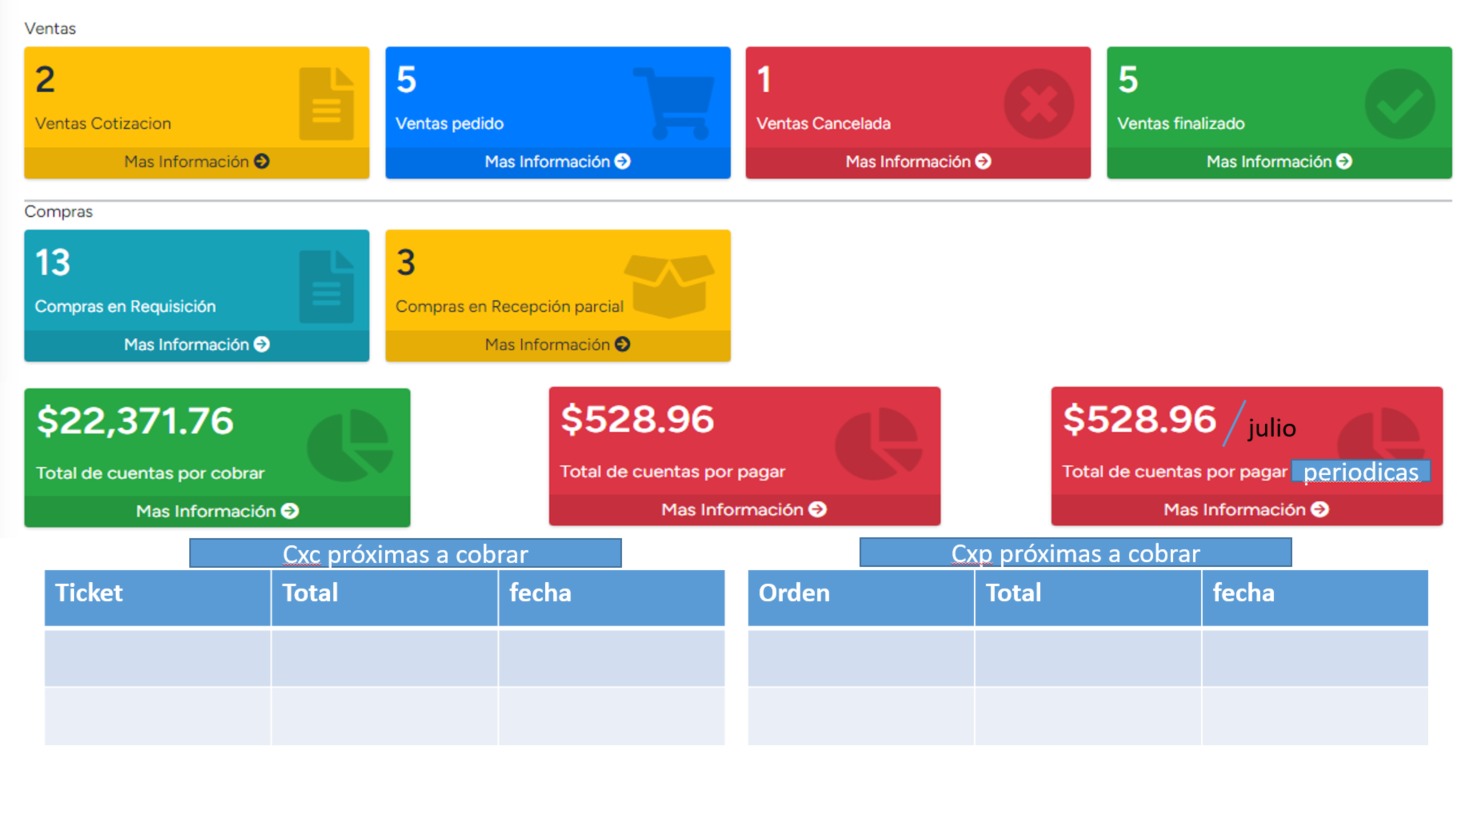Click pie chart icon on middle cuentas por pagar card
This screenshot has width=1469, height=819.
pyautogui.click(x=877, y=444)
